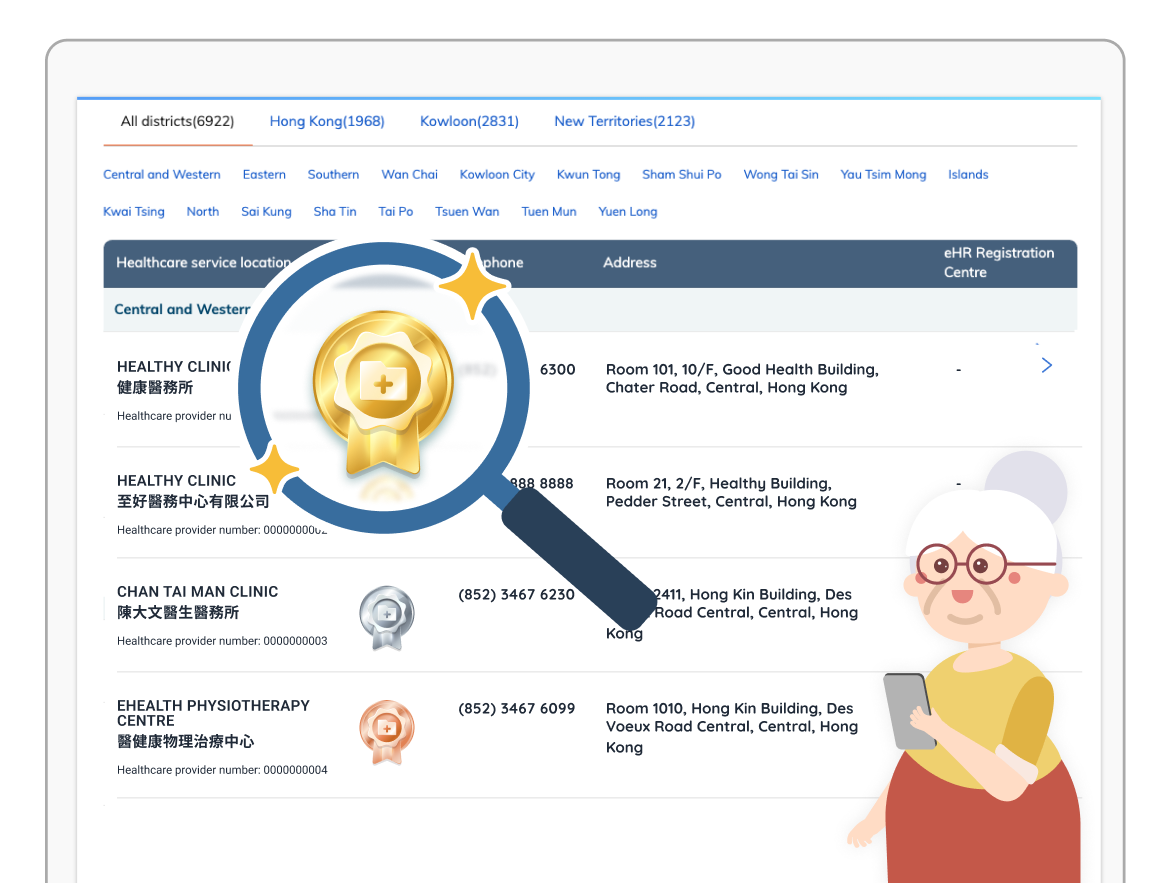Image resolution: width=1167 pixels, height=883 pixels.
Task: Select the Eastern district filter
Action: pos(264,174)
